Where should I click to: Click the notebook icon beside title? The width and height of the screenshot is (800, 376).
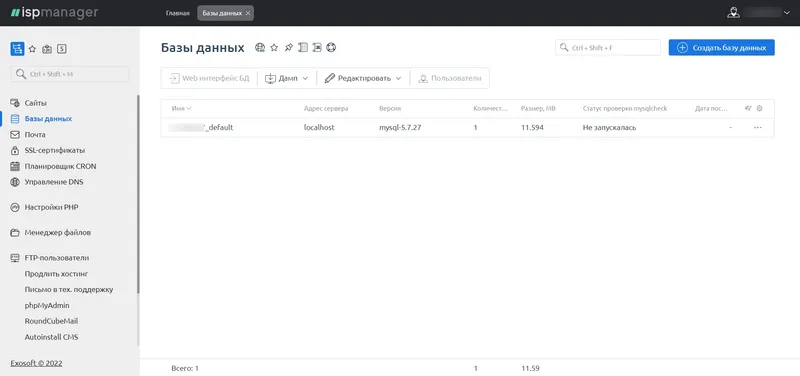point(303,47)
